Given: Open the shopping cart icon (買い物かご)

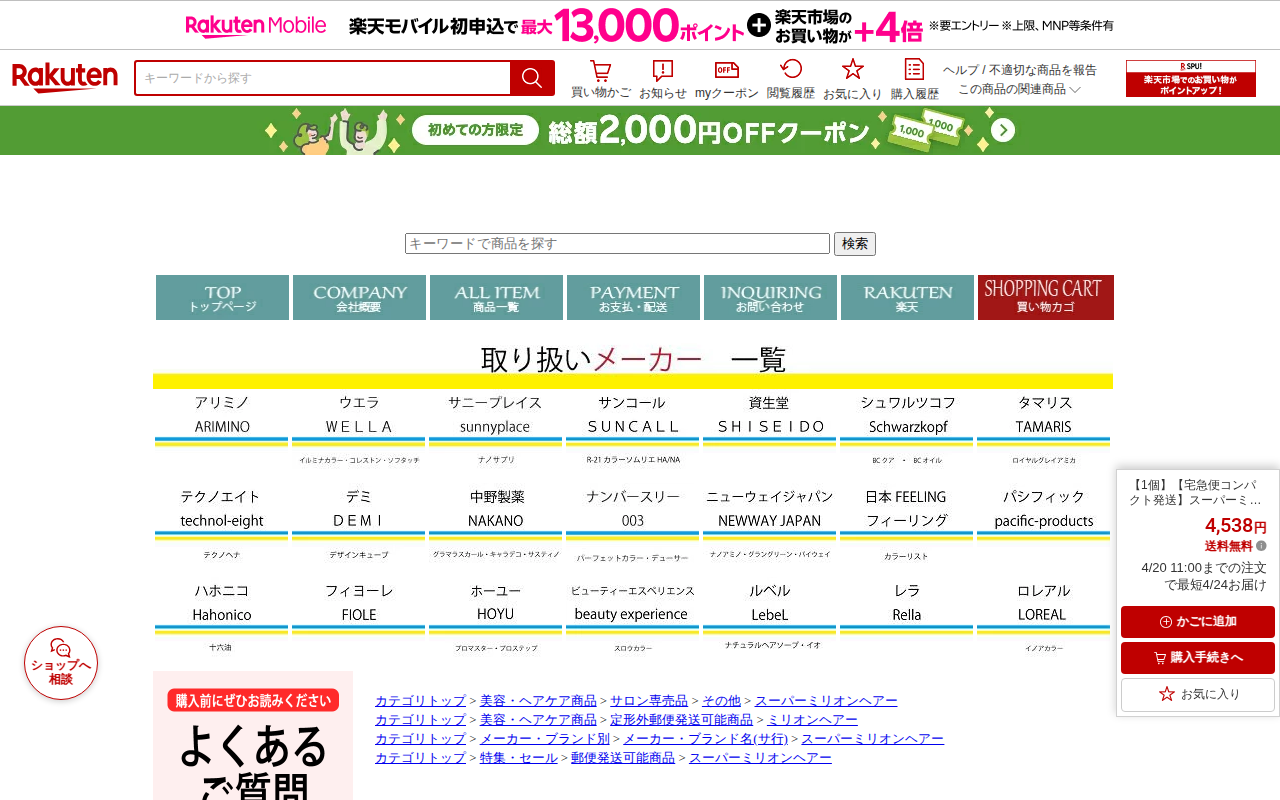Looking at the screenshot, I should click(x=600, y=79).
